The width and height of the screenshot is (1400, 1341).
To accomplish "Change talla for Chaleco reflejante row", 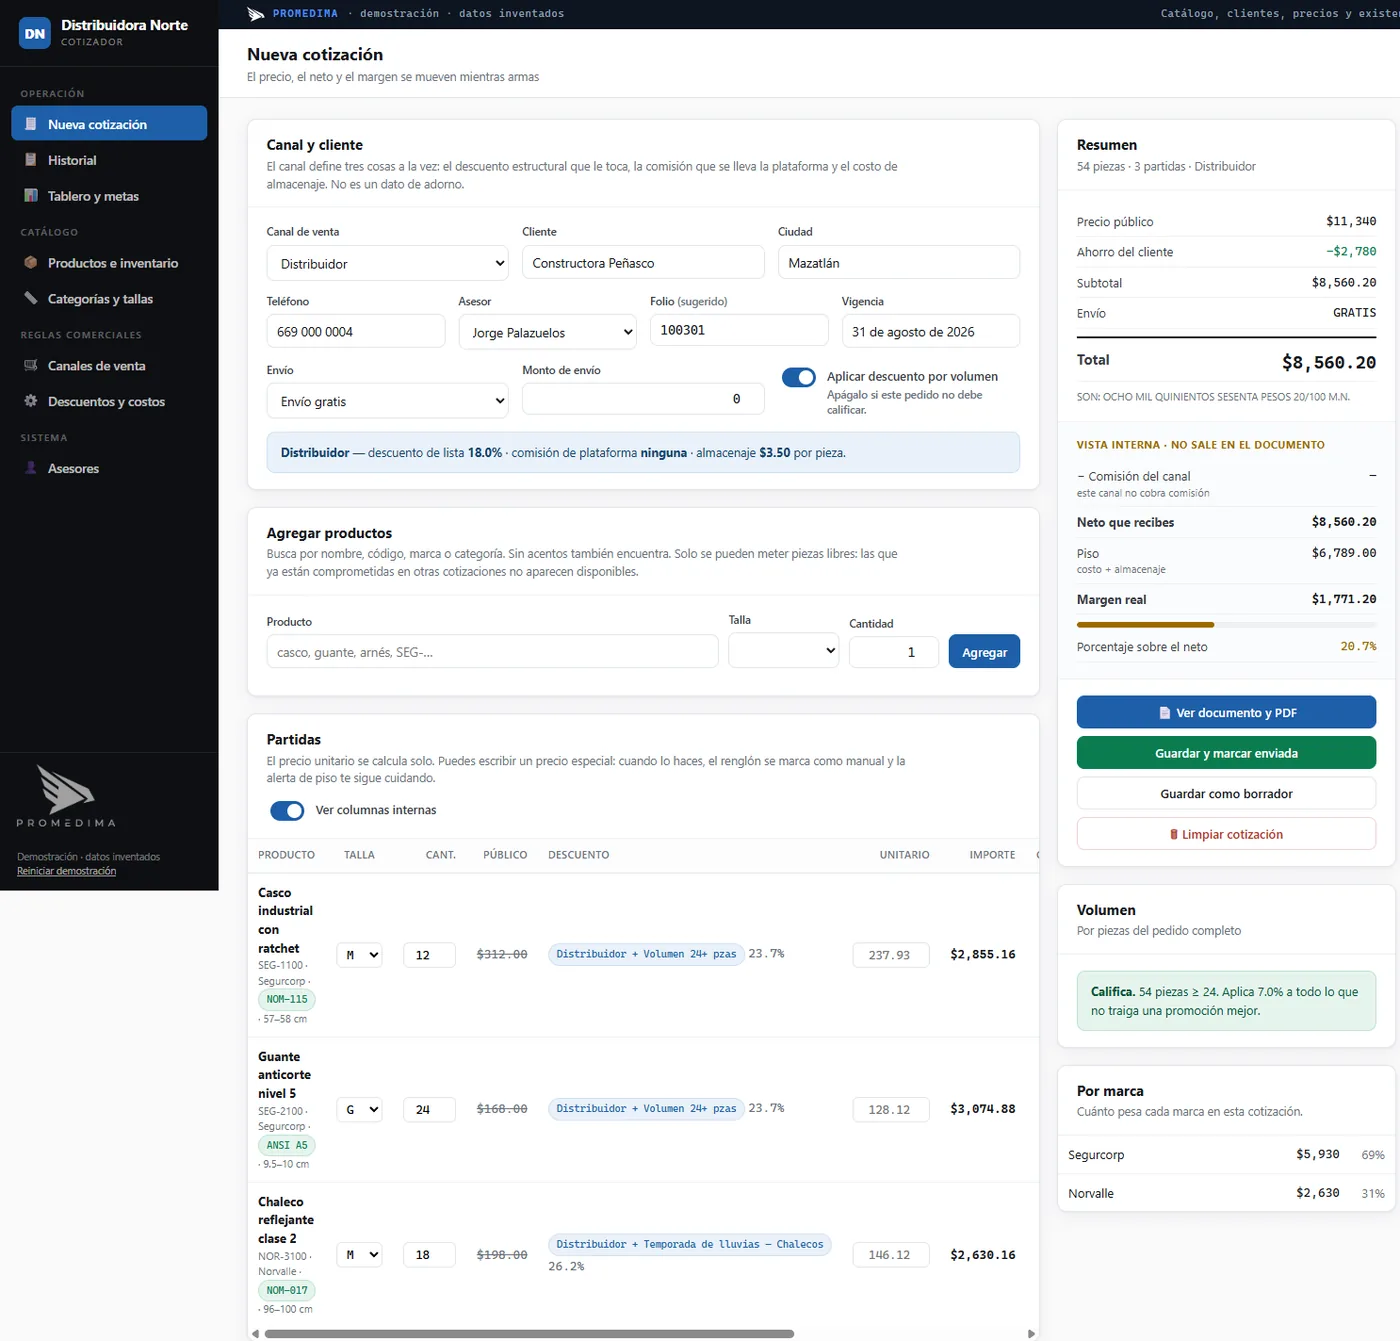I will (x=360, y=1255).
